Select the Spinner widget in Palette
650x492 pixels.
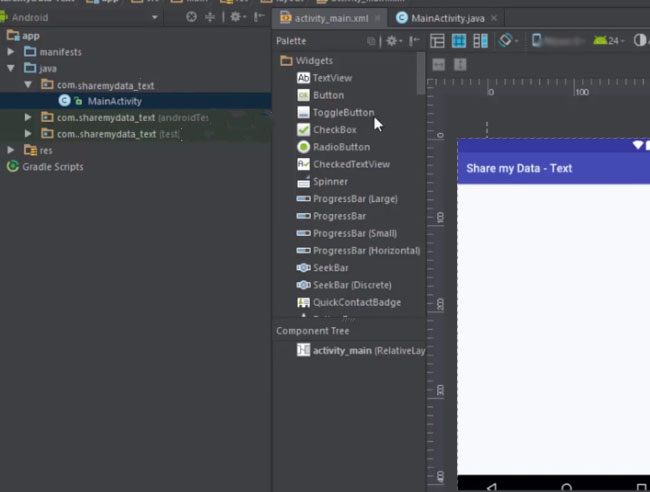tap(330, 182)
